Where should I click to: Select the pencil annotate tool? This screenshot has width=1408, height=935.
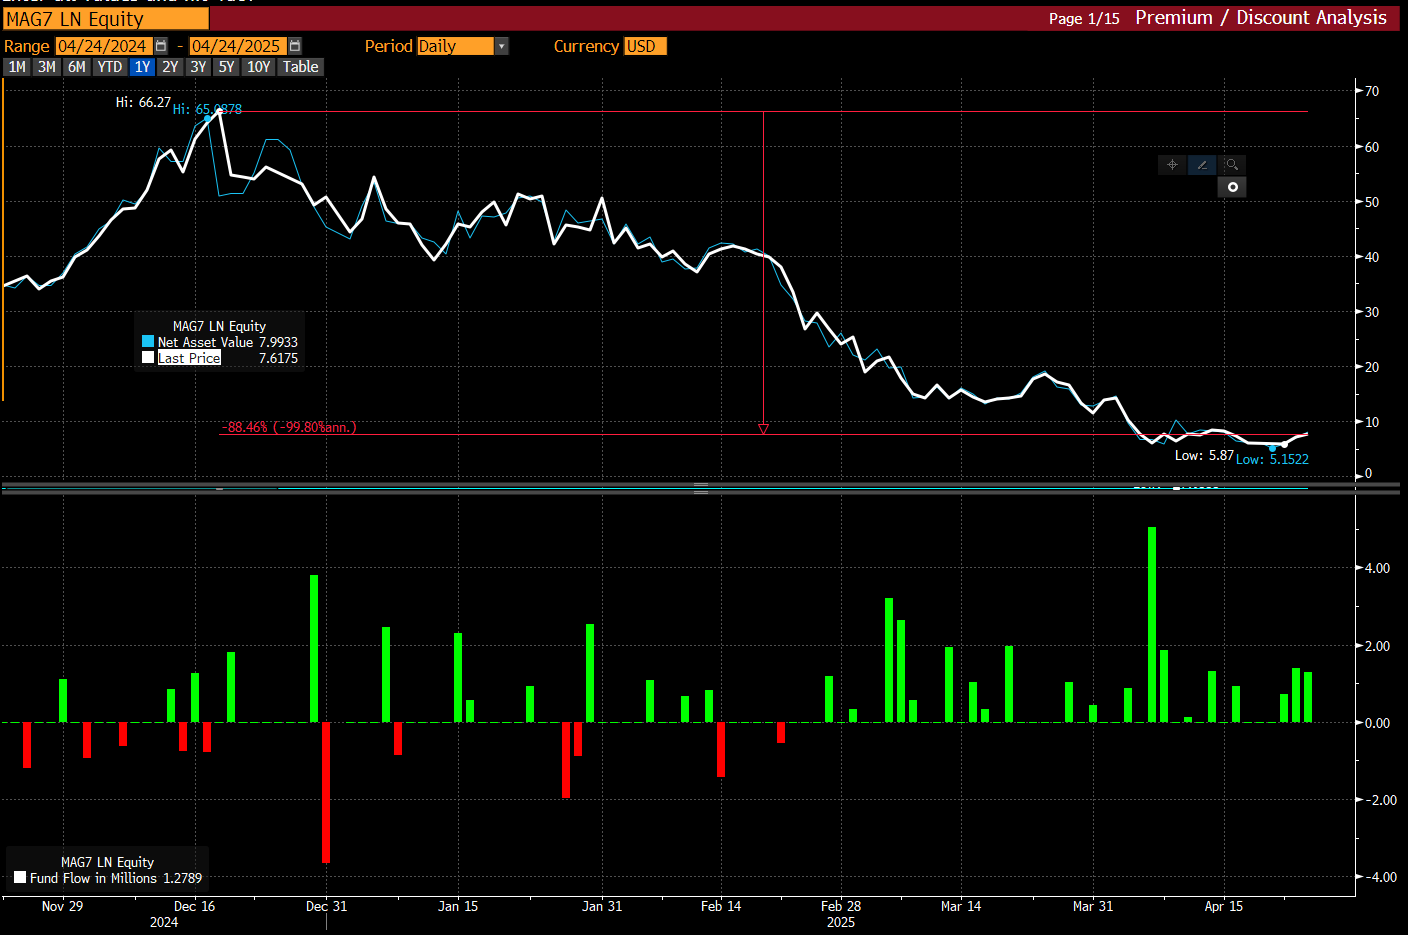[1202, 165]
